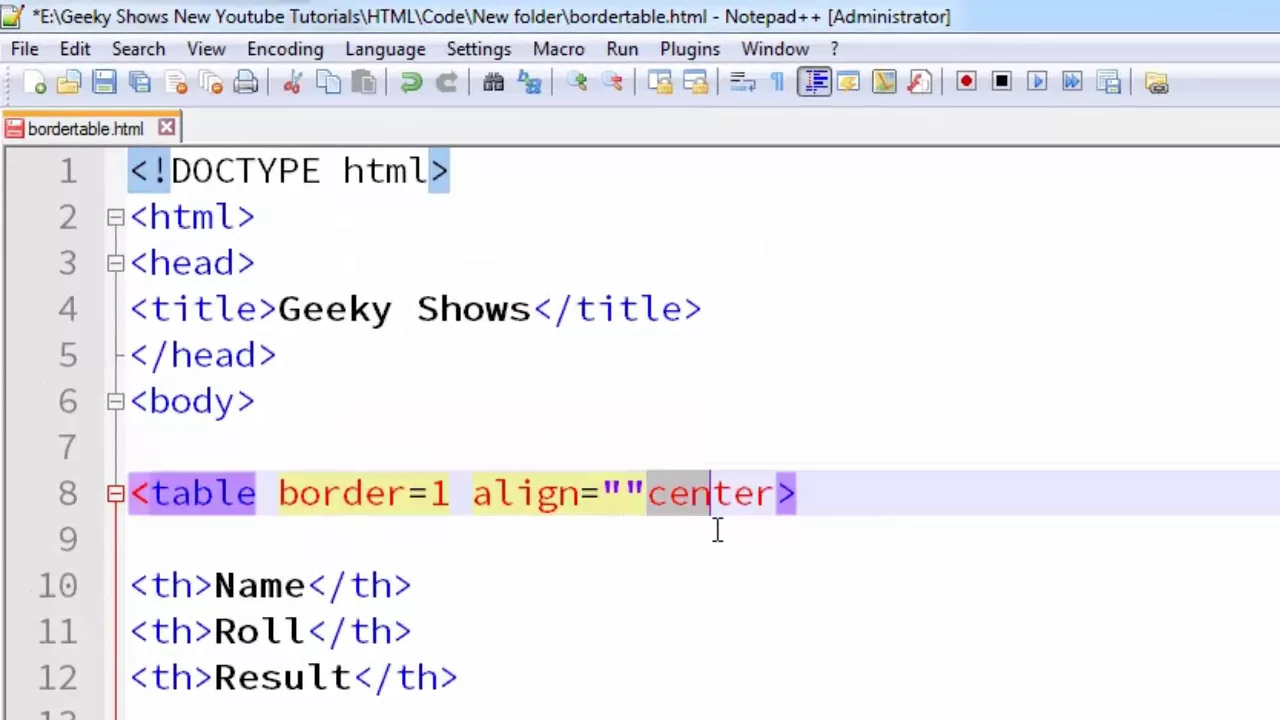Start macro recording with the red dot
This screenshot has height=720, width=1280.
[966, 83]
